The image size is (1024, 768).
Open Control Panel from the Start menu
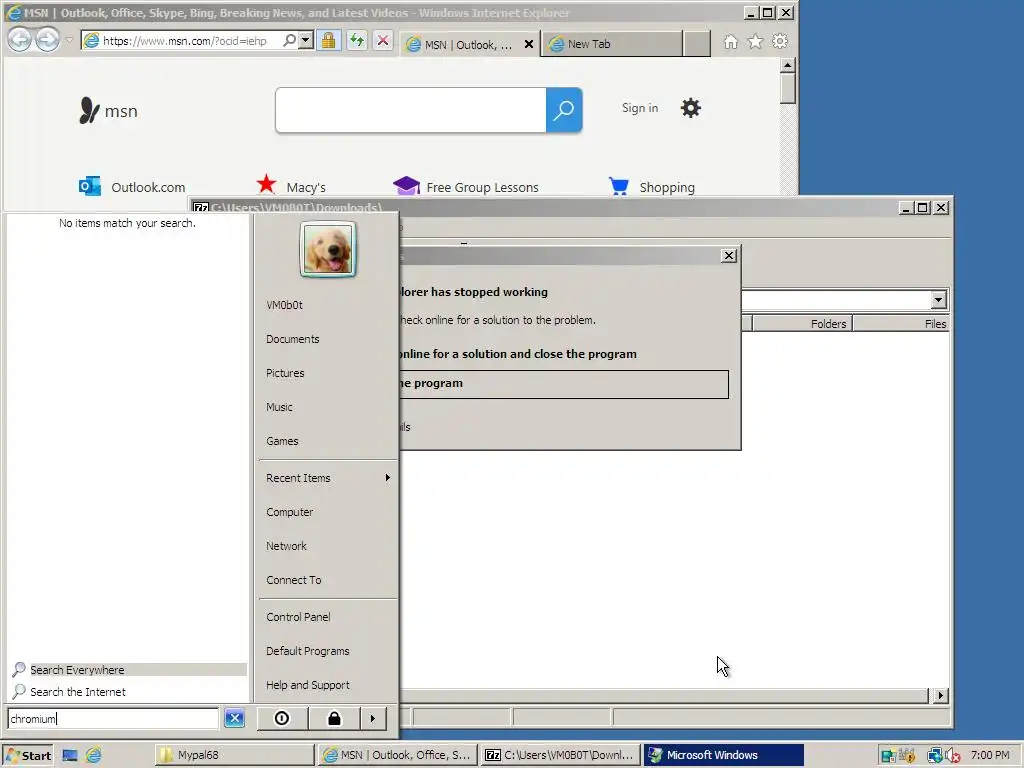tap(298, 617)
